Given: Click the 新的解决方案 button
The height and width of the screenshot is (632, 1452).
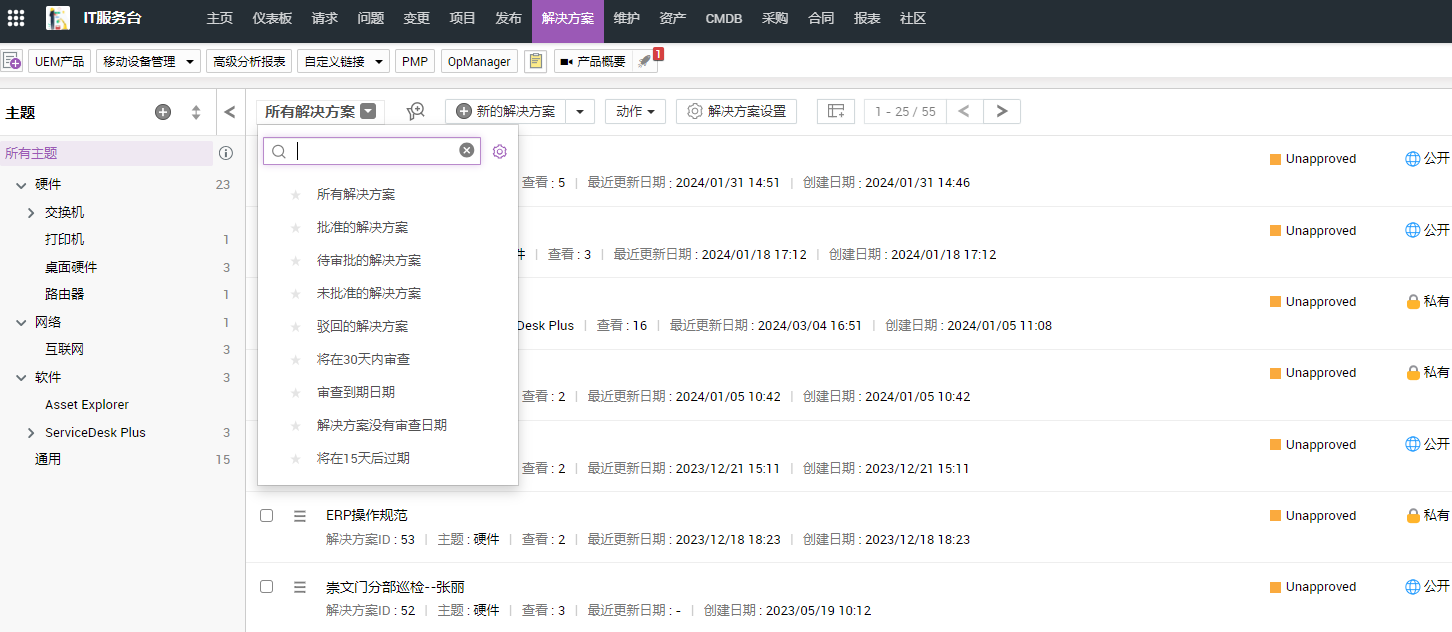Looking at the screenshot, I should coord(506,111).
